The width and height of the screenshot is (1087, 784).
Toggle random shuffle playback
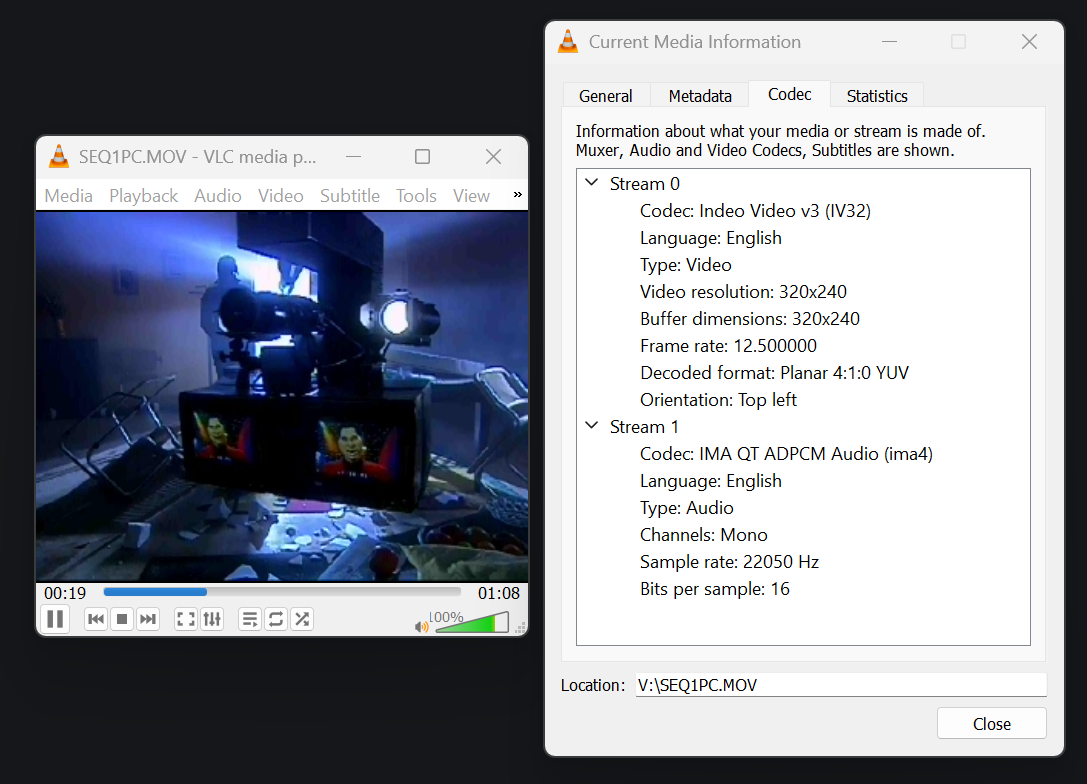pos(302,620)
